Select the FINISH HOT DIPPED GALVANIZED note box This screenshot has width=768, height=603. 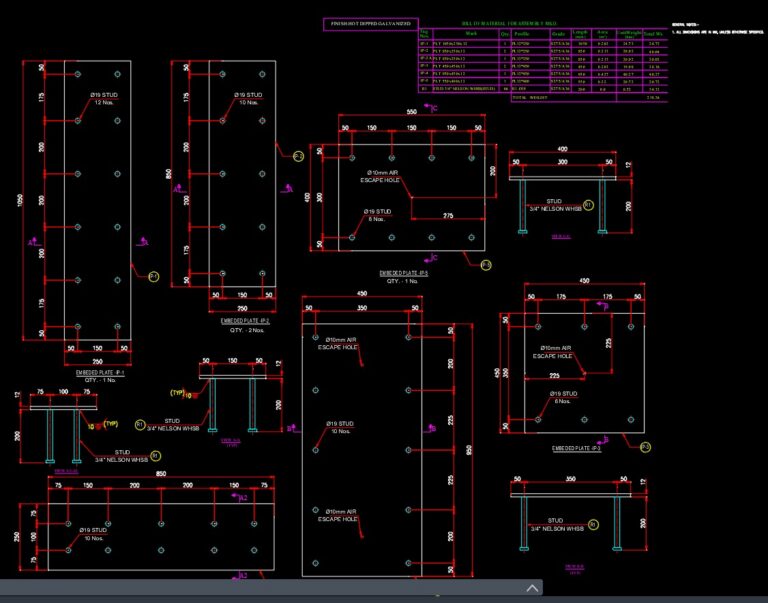(371, 24)
